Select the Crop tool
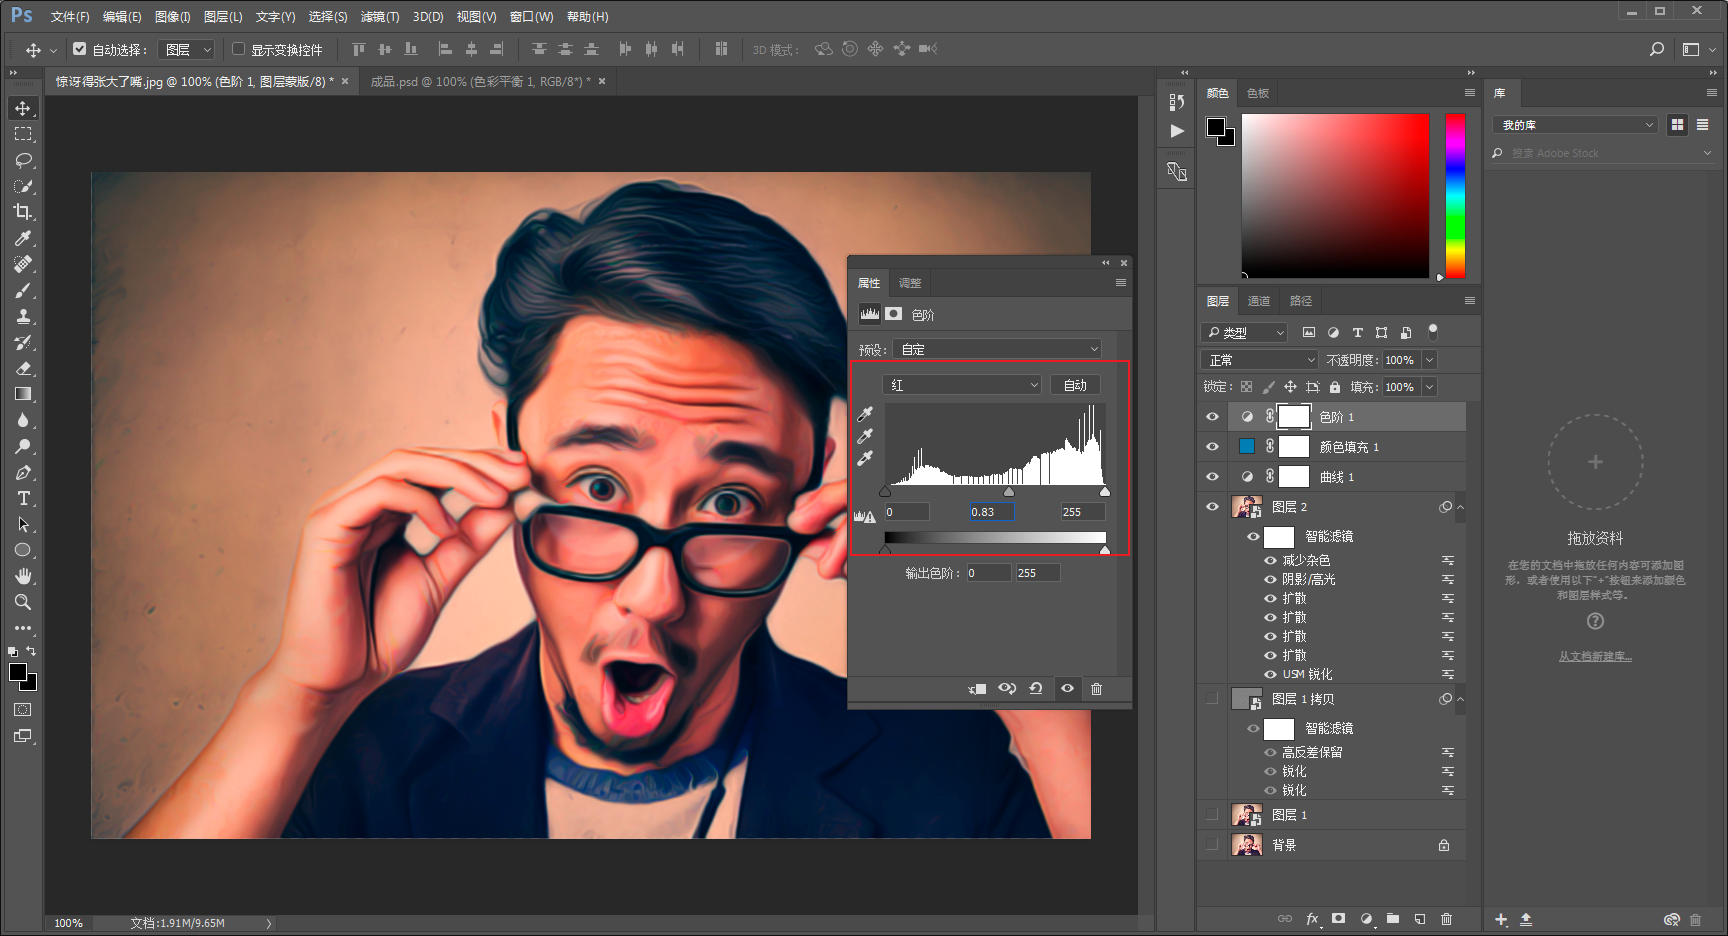The height and width of the screenshot is (936, 1728). [x=23, y=212]
